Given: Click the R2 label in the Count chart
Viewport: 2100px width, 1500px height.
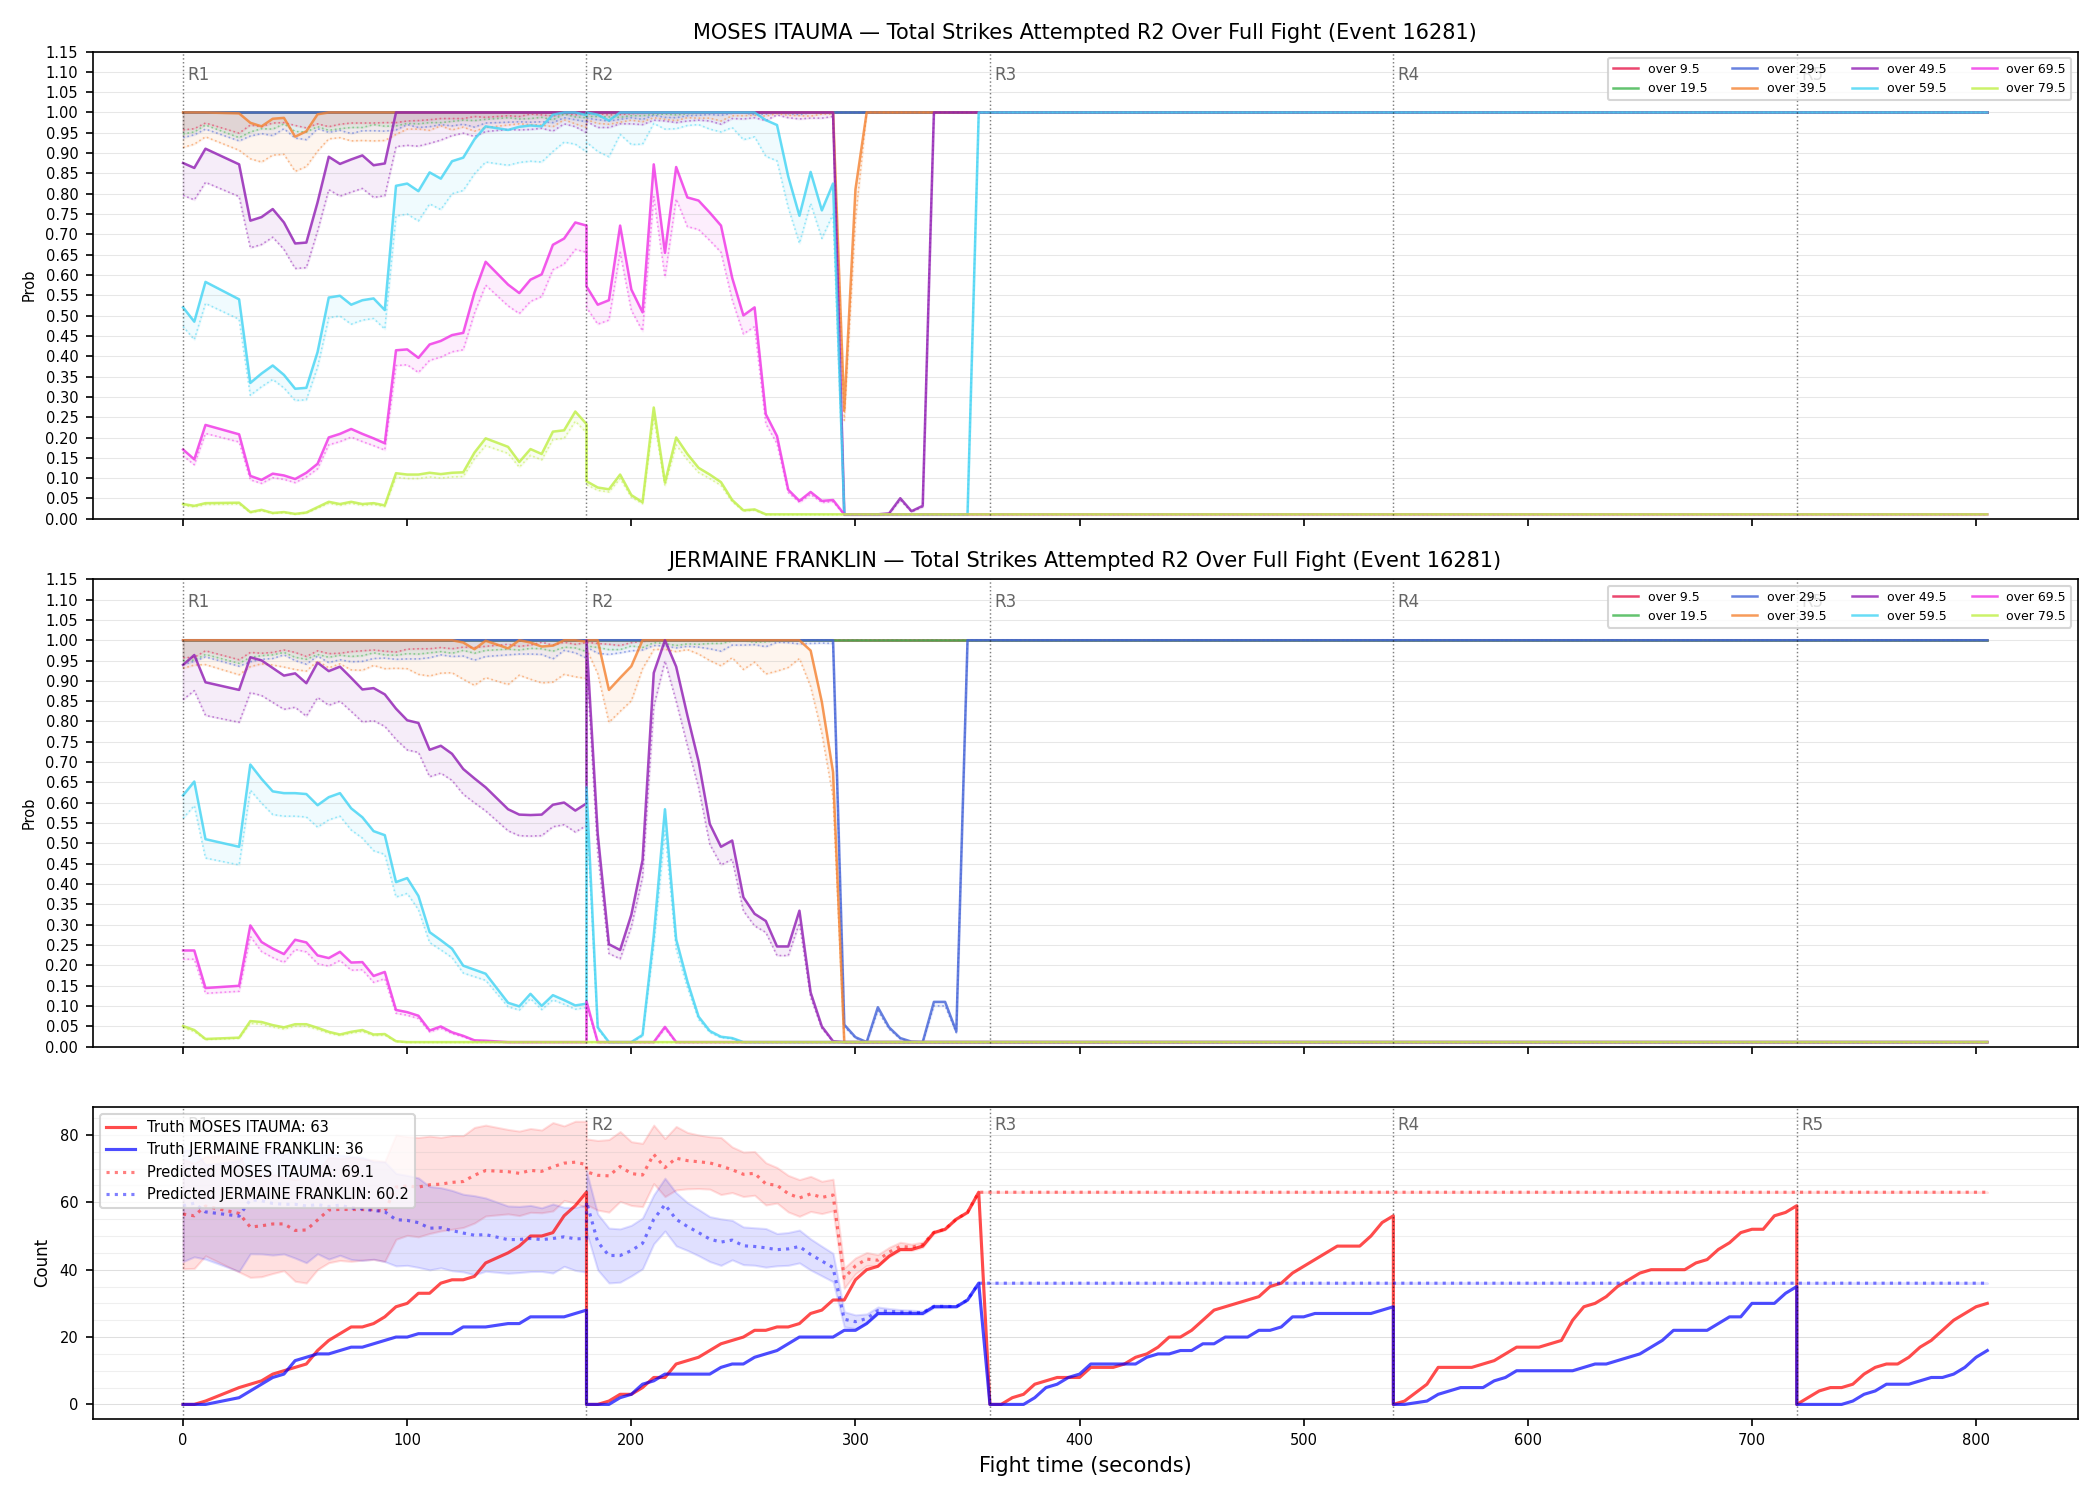Looking at the screenshot, I should point(602,1124).
